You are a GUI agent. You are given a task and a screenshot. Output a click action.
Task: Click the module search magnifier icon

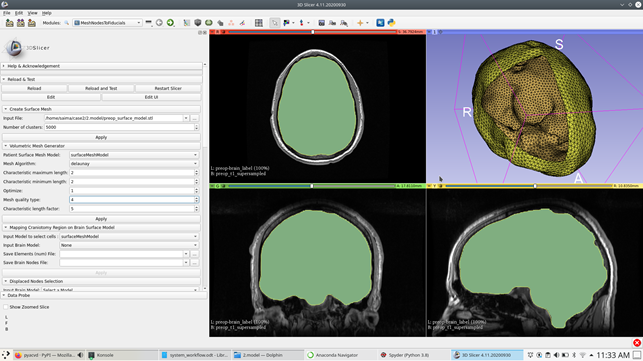(x=66, y=23)
